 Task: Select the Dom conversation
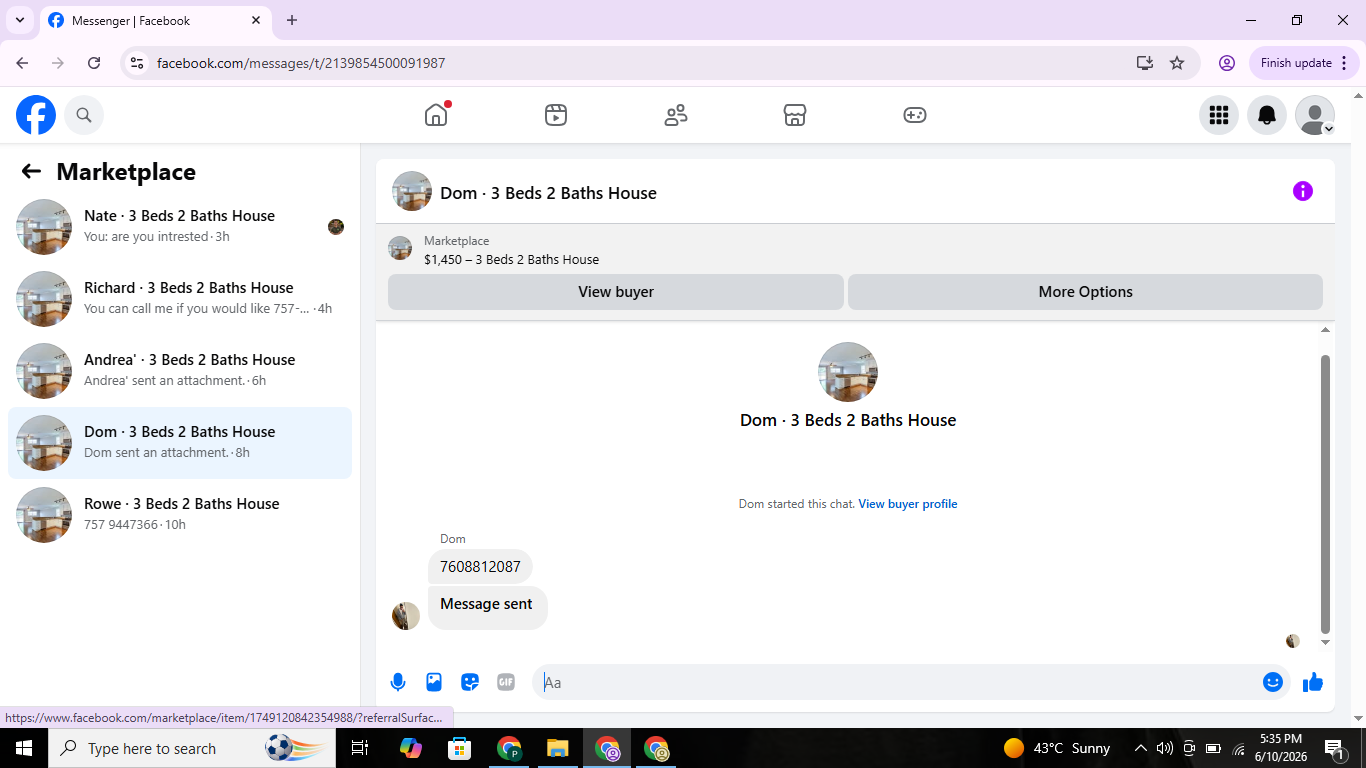(180, 443)
